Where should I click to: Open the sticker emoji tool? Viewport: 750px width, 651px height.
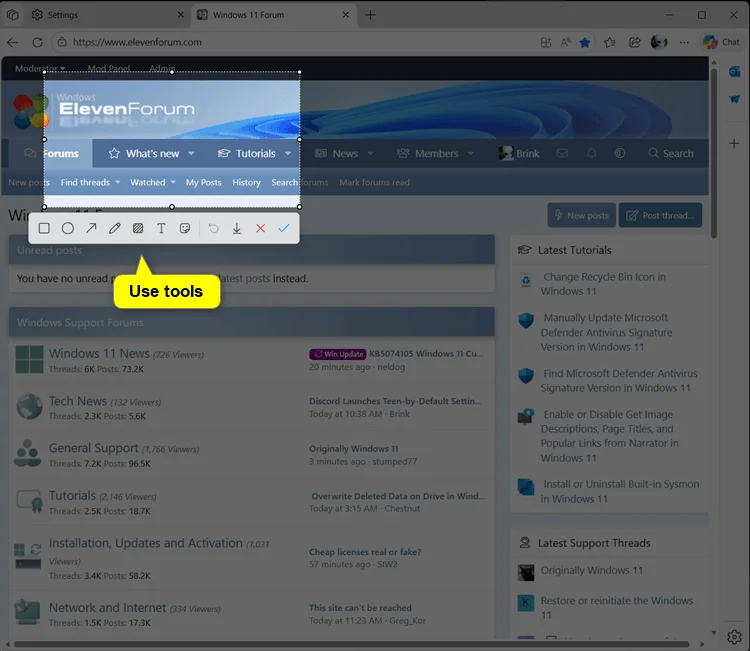click(185, 229)
